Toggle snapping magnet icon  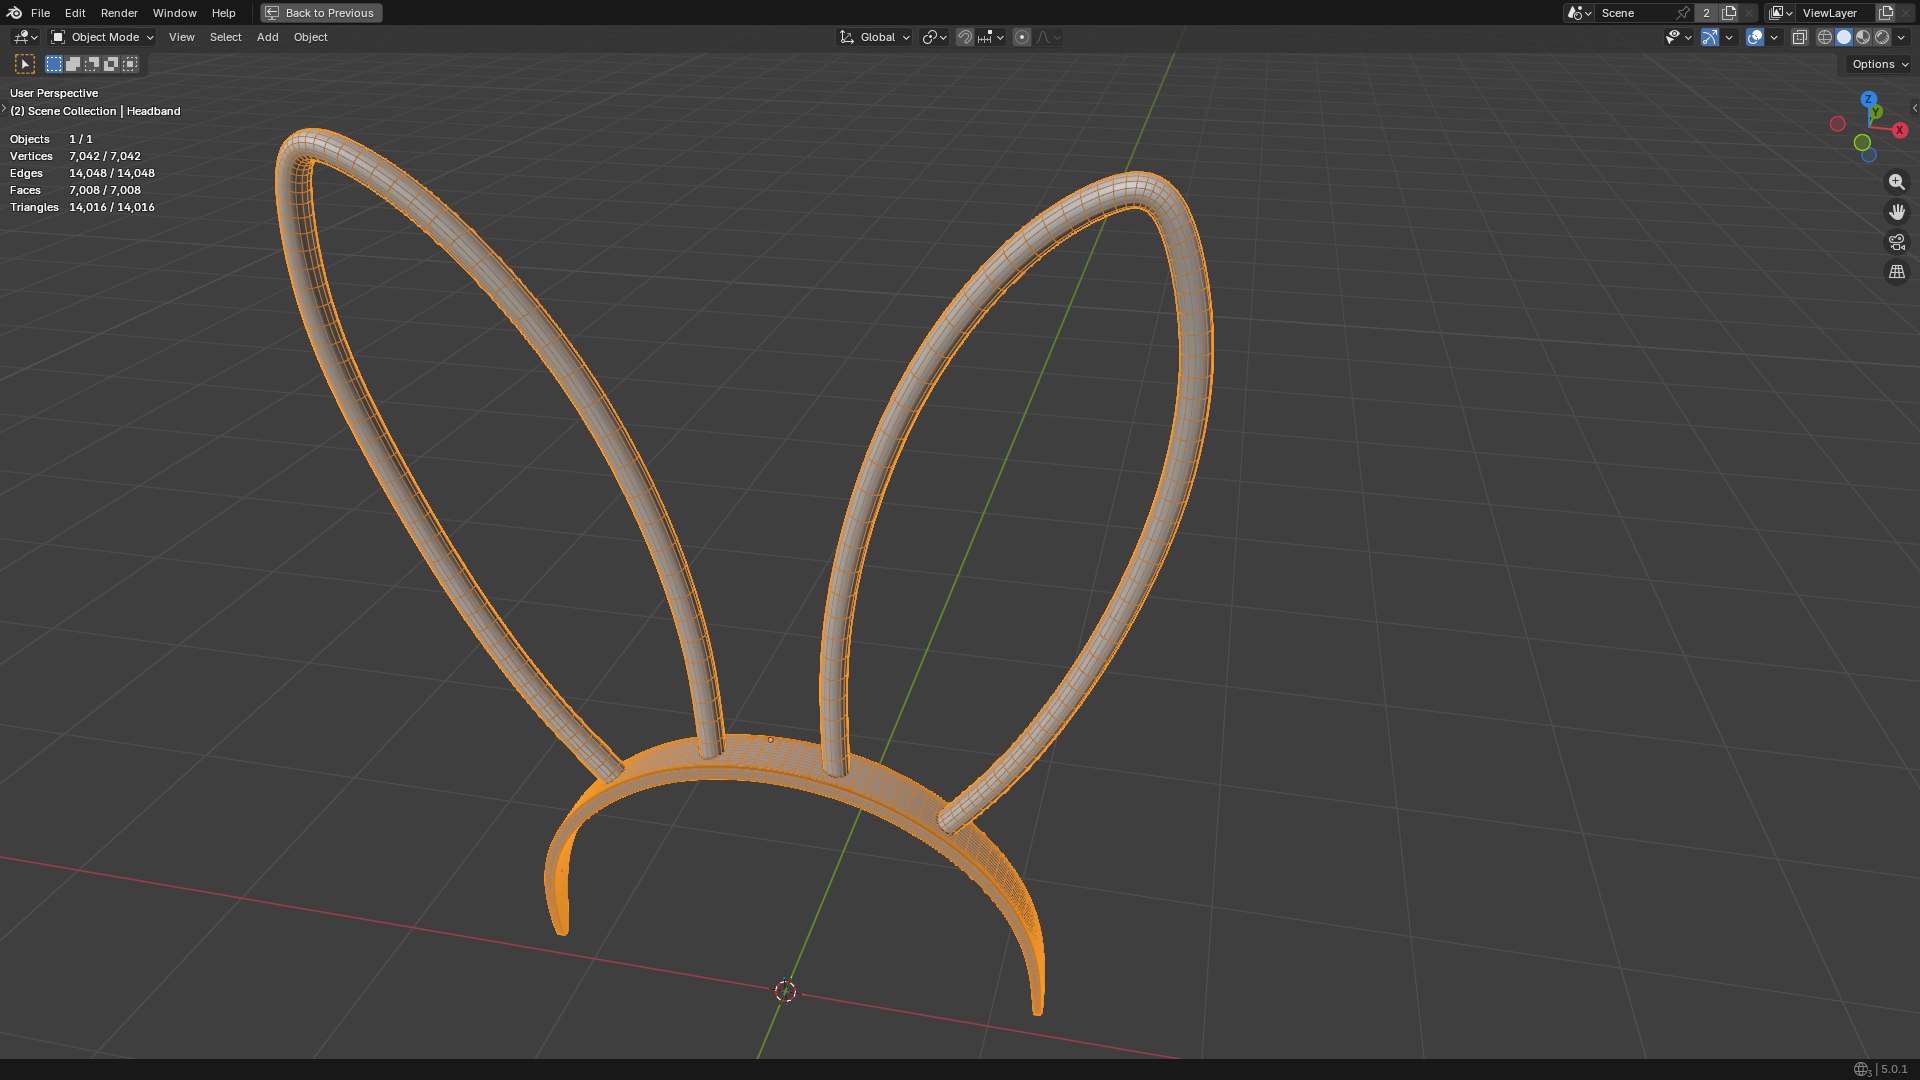[965, 37]
